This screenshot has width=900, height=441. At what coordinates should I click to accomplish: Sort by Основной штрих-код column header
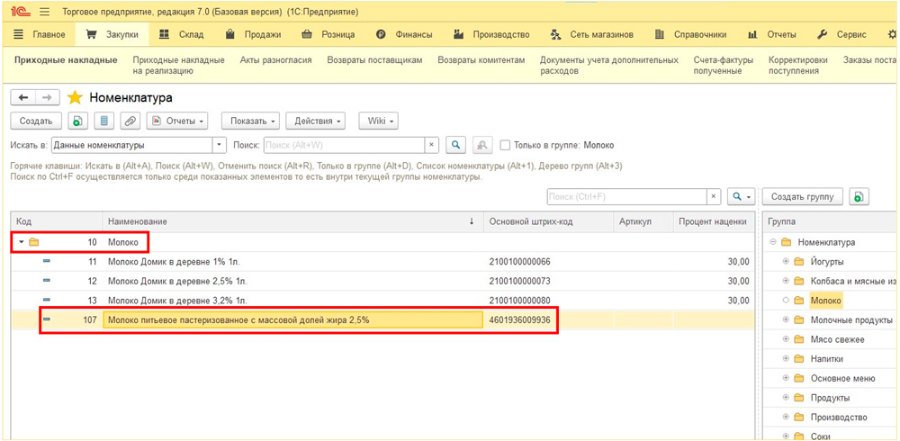548,222
